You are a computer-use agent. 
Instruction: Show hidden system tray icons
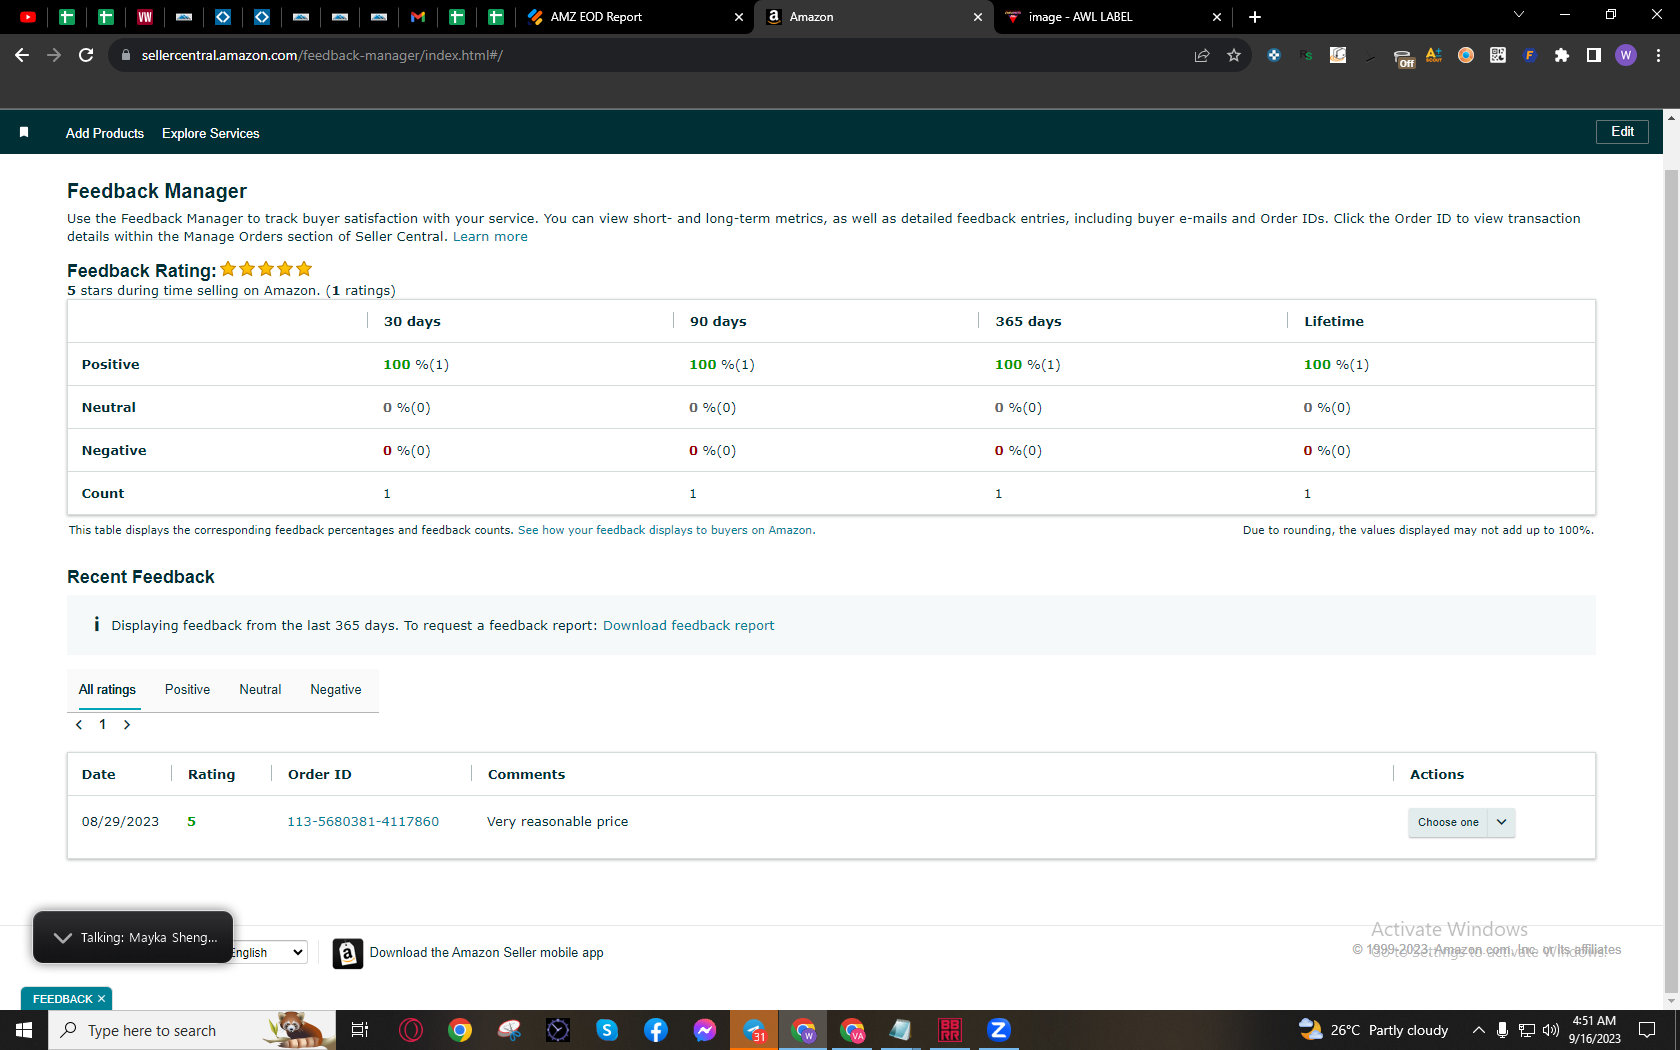tap(1478, 1030)
